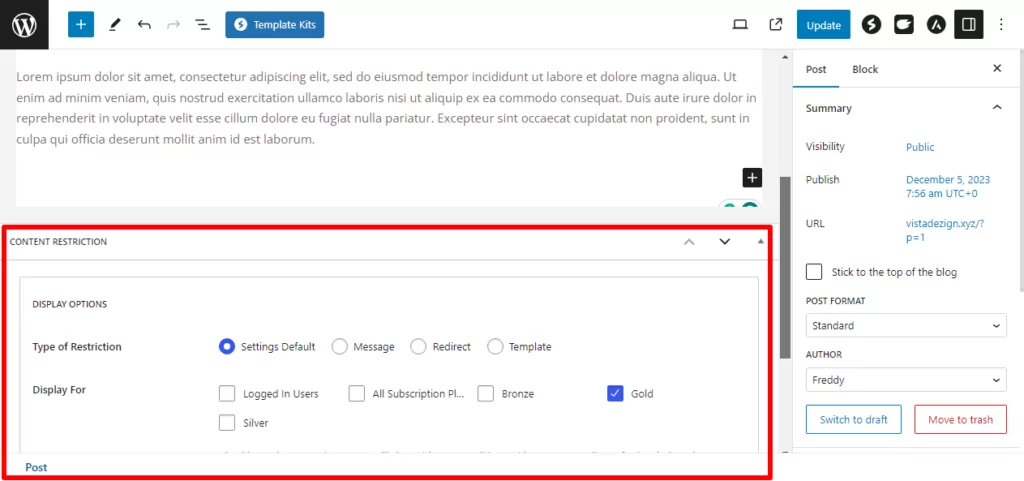1024x481 pixels.
Task: Check the Logged In Users checkbox
Action: pyautogui.click(x=227, y=393)
